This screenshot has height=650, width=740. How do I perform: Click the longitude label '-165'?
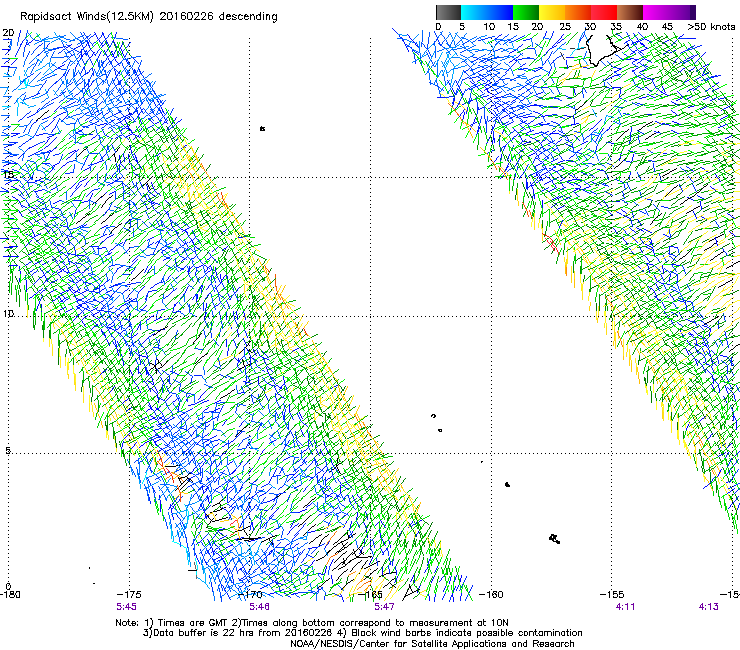click(370, 594)
